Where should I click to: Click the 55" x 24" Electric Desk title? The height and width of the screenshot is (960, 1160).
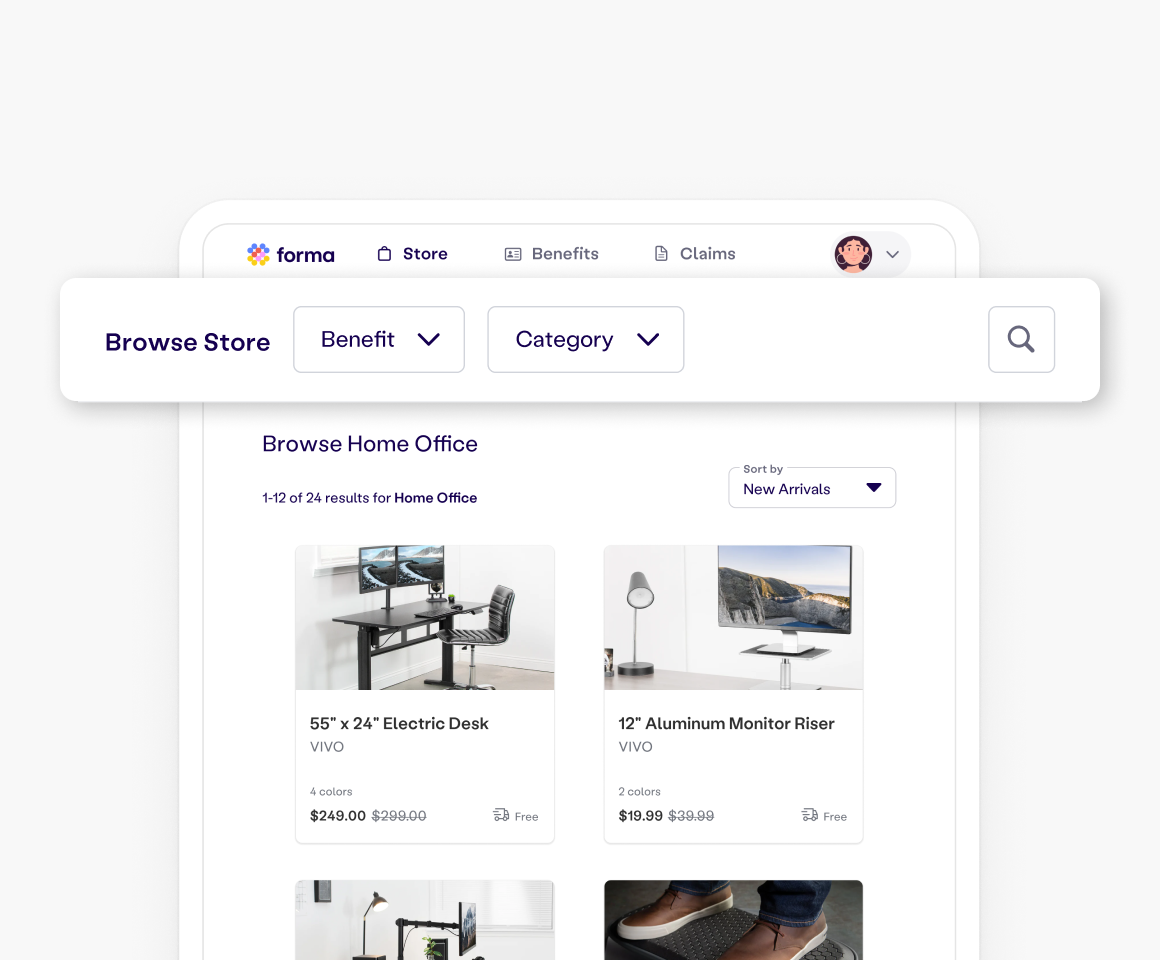[399, 723]
